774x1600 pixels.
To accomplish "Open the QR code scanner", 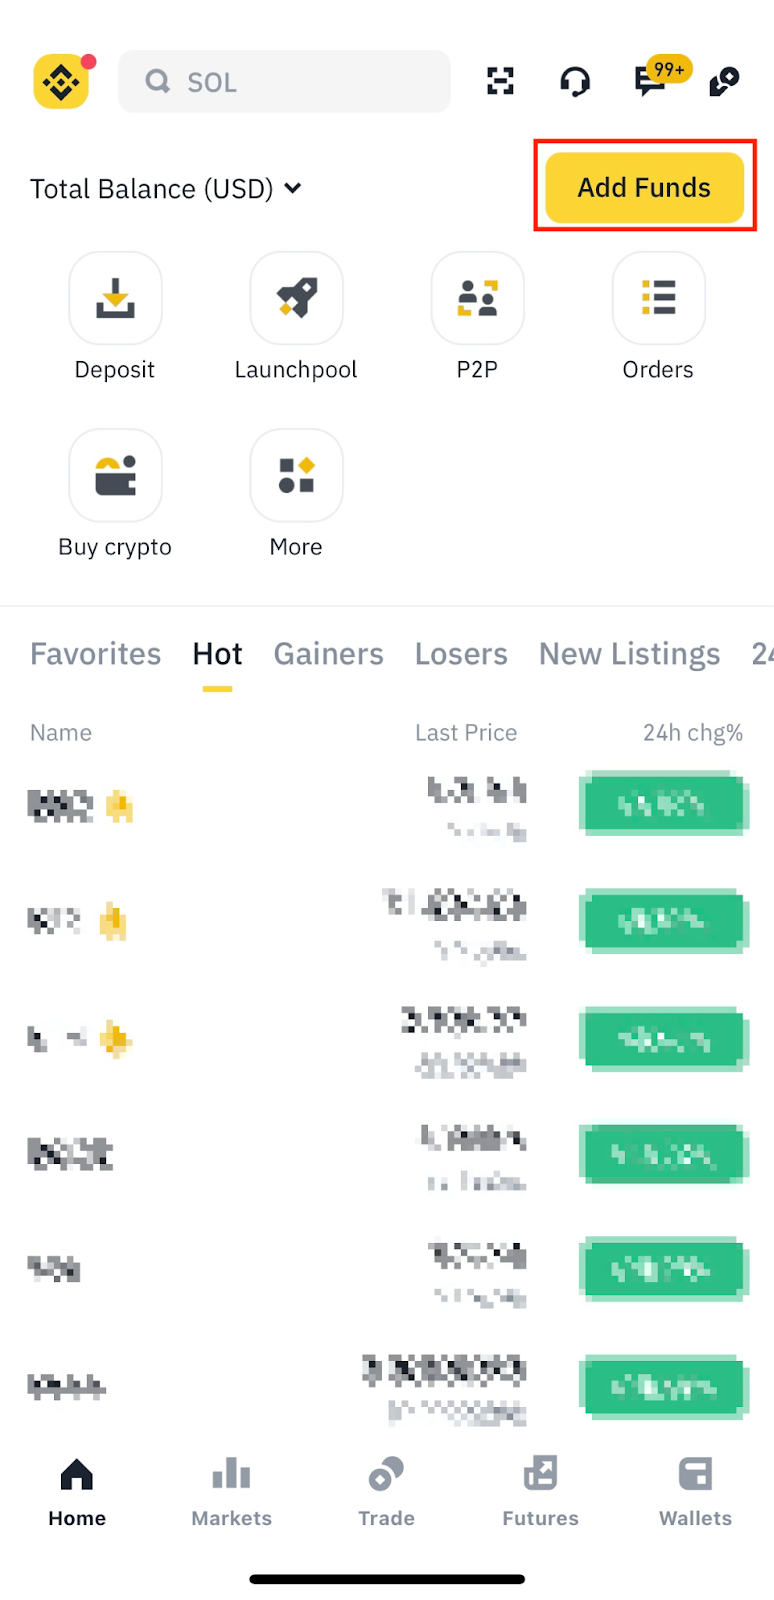I will pyautogui.click(x=500, y=81).
